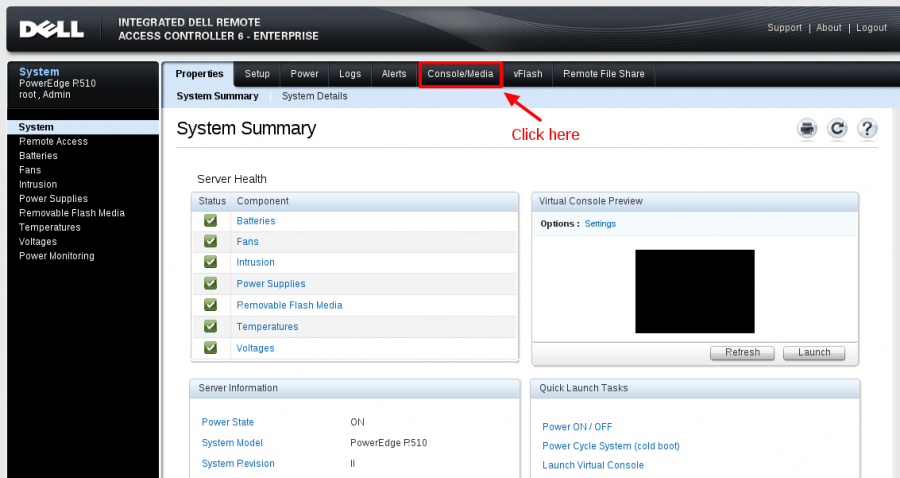900x478 pixels.
Task: Open the Console/Media tab
Action: (460, 74)
